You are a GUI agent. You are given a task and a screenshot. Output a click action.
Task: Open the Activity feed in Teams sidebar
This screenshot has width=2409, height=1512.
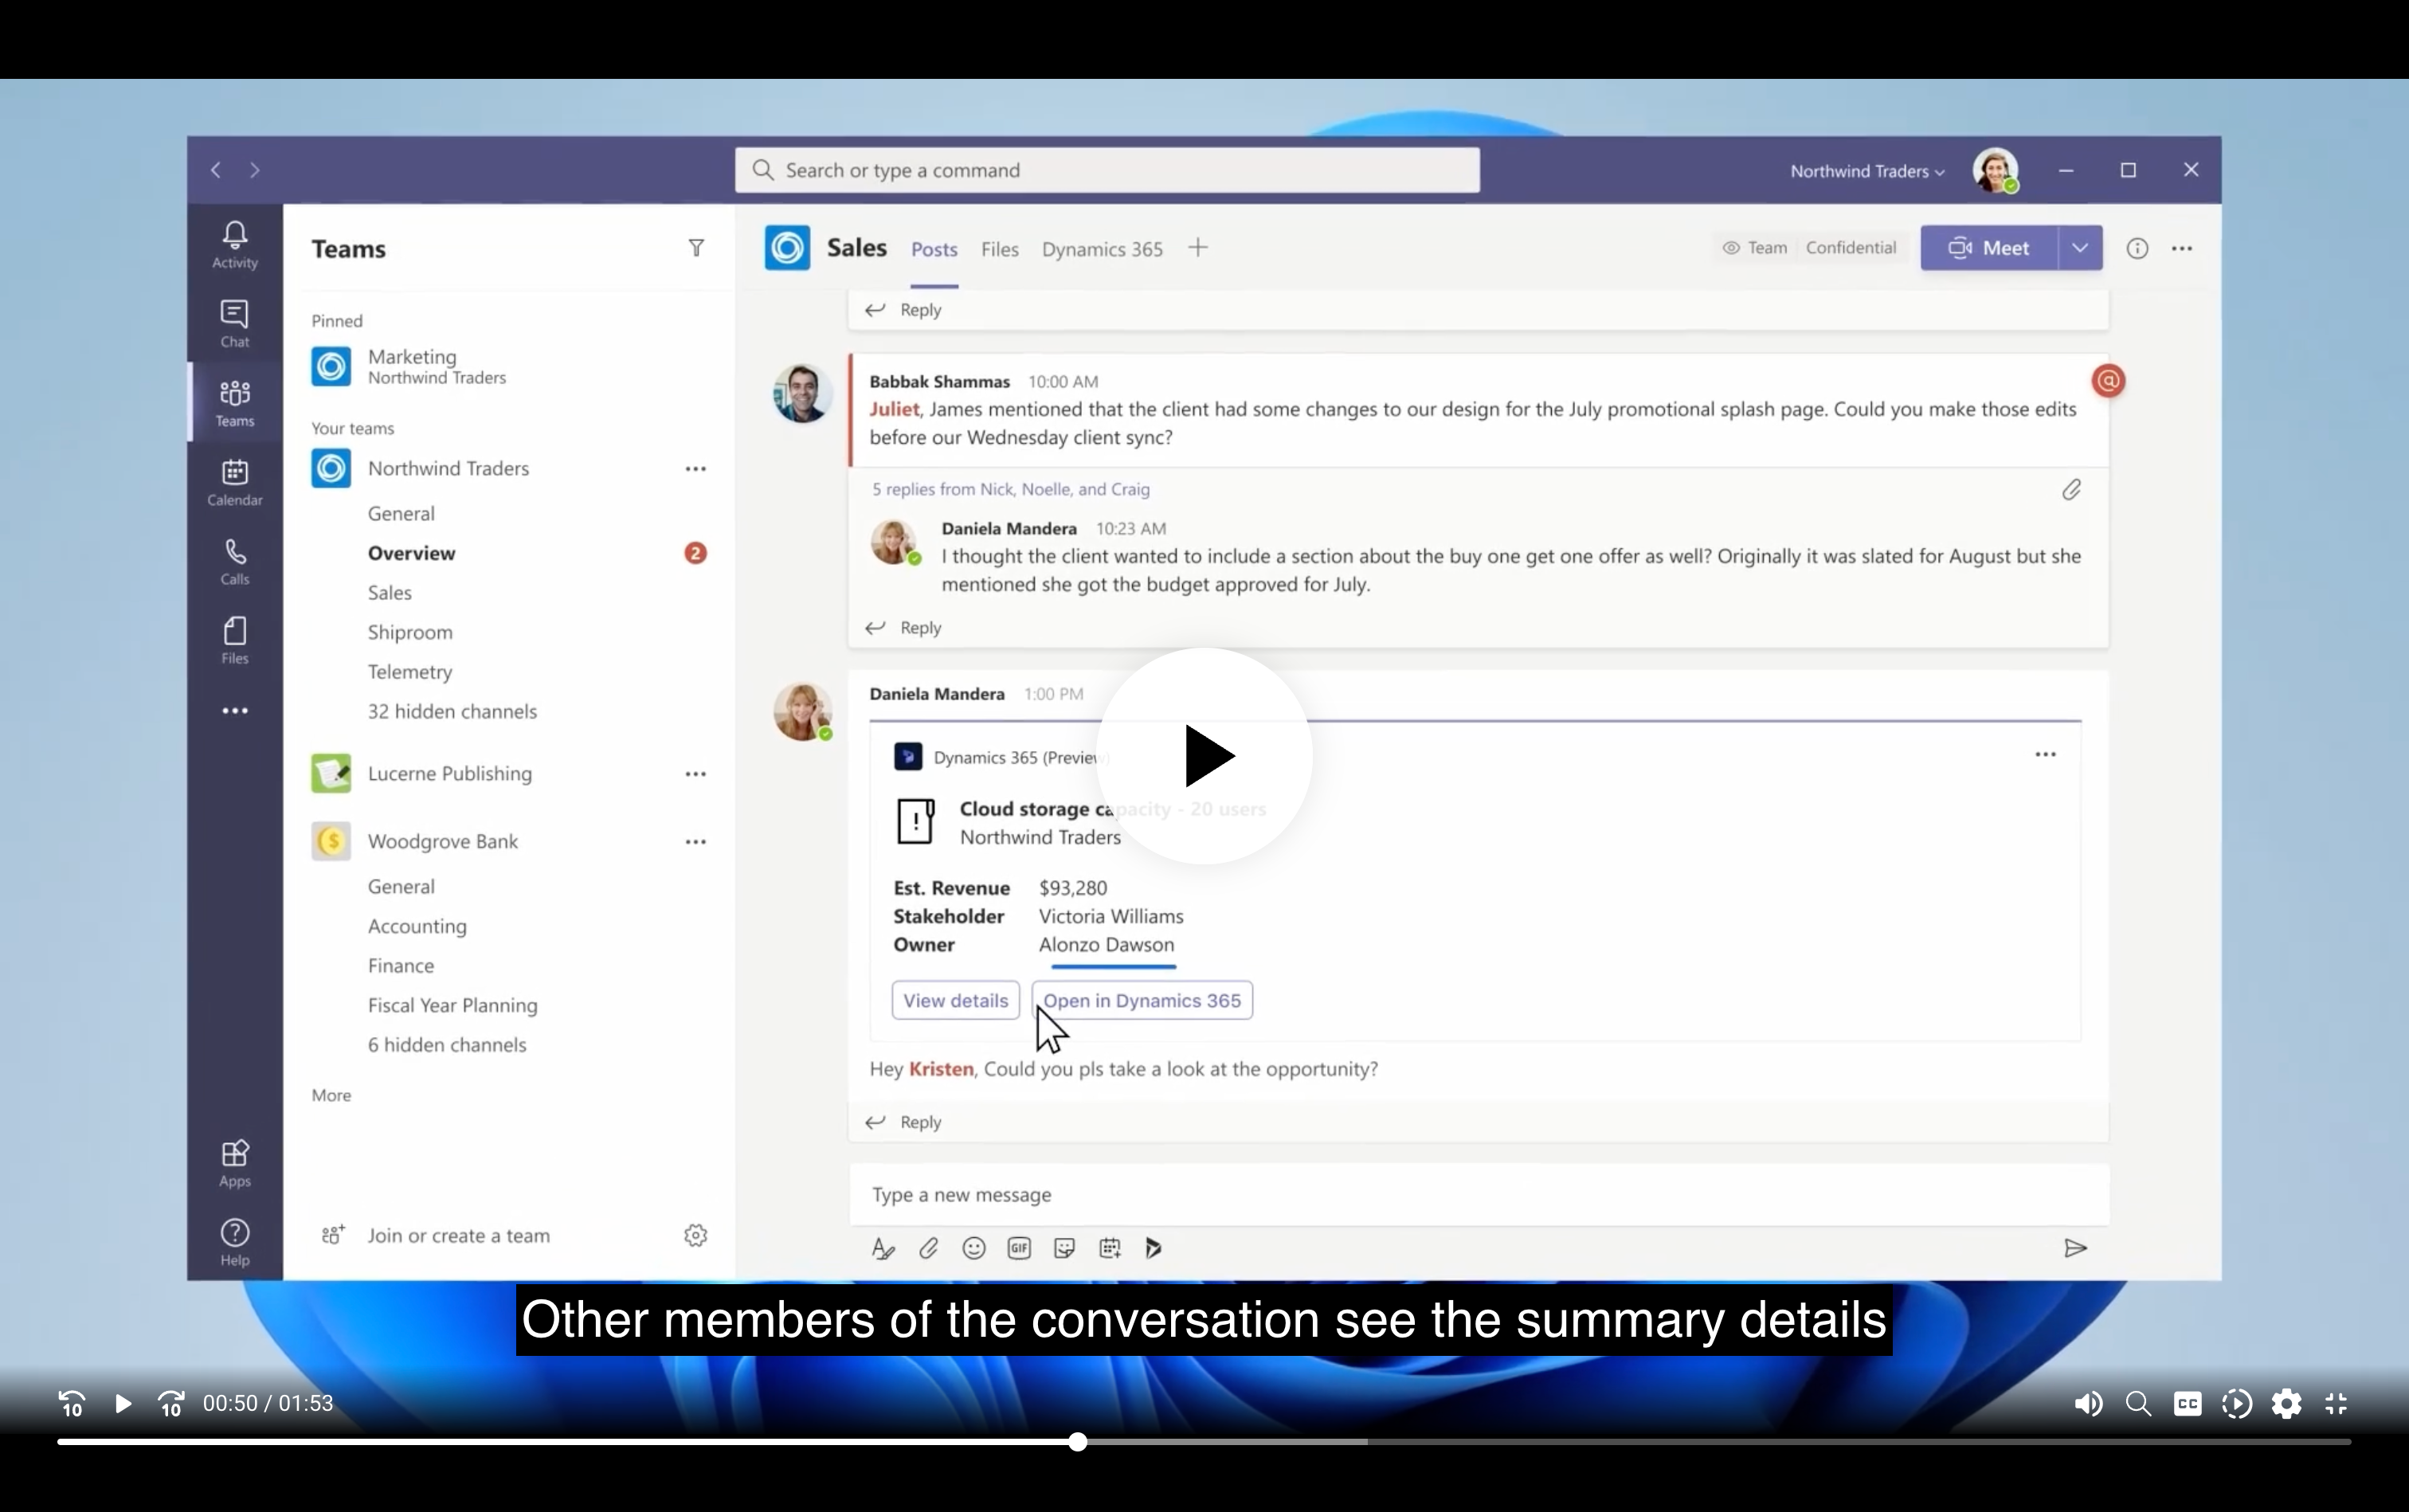(235, 244)
